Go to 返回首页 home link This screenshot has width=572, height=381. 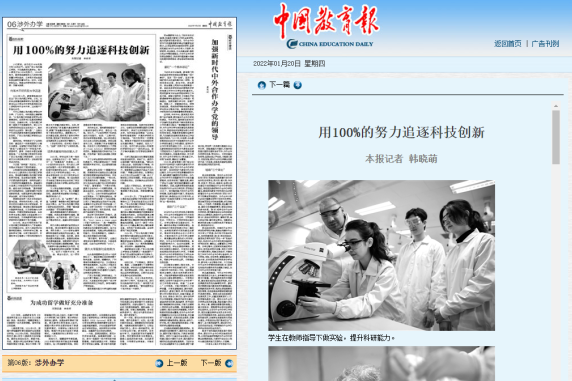point(508,44)
